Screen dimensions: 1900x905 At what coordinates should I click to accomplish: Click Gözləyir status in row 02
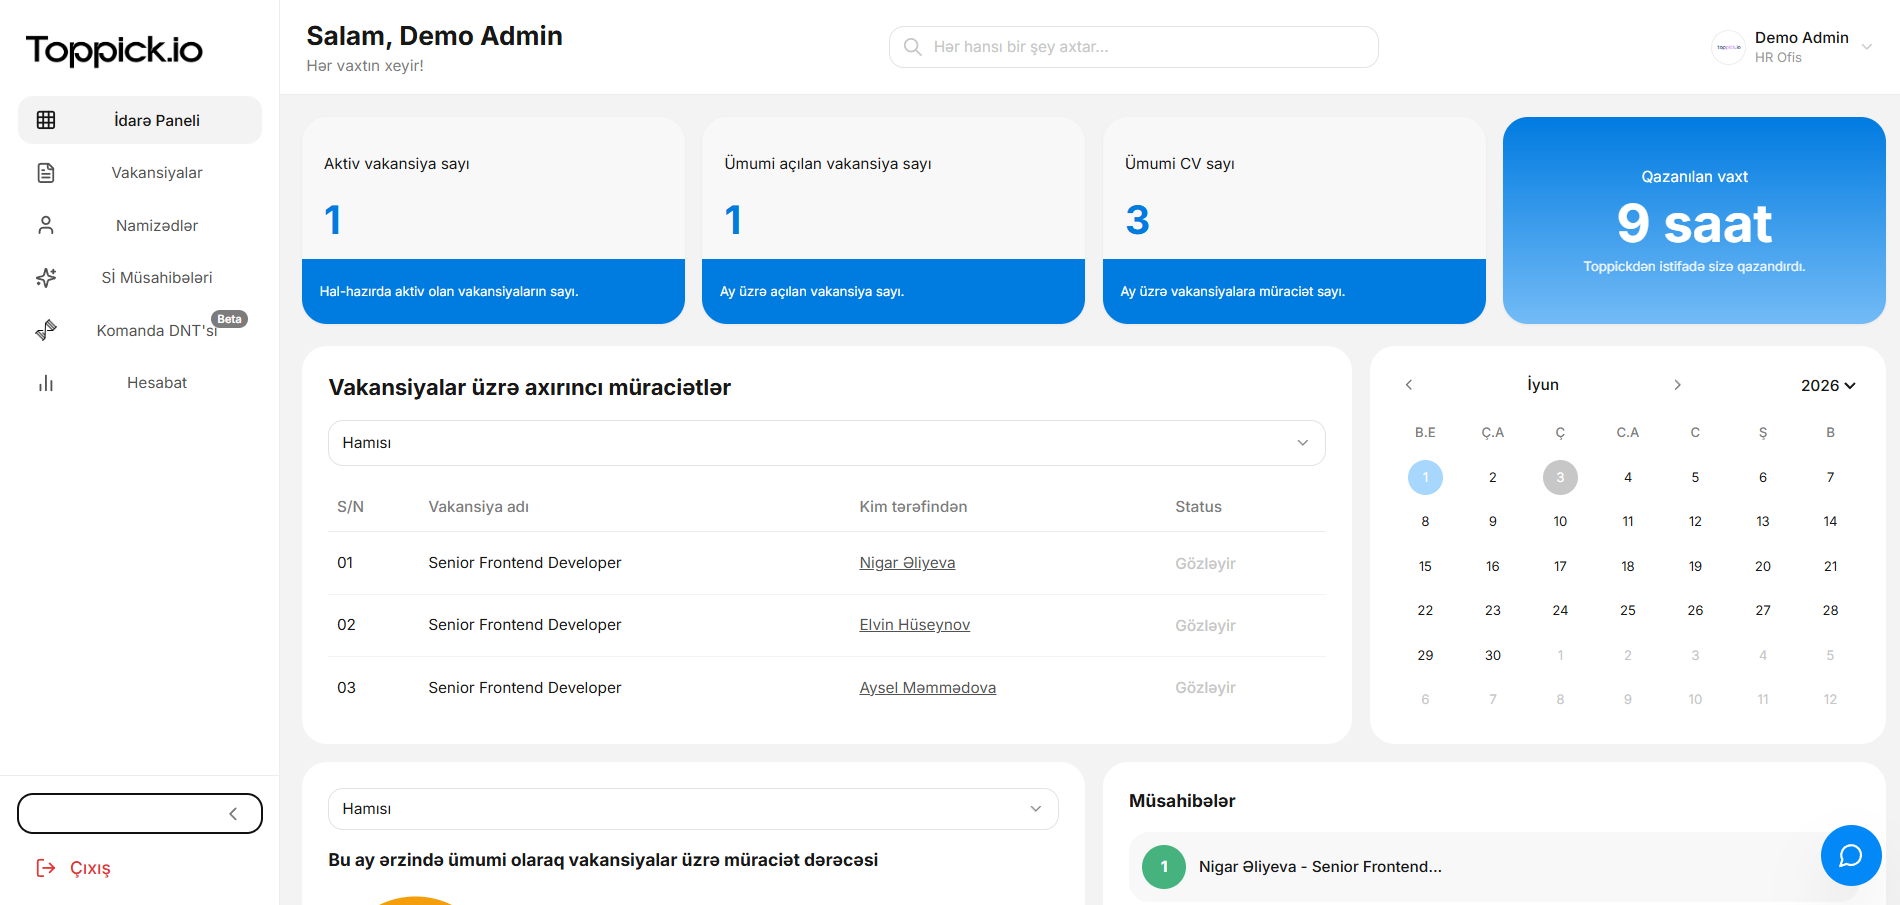click(1205, 626)
